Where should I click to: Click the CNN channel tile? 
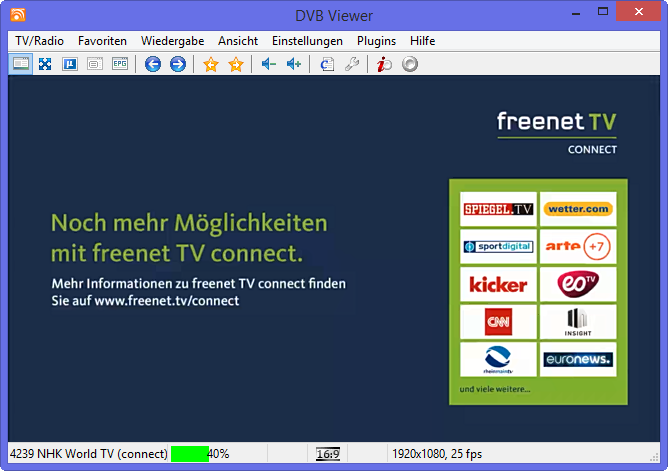pos(498,322)
